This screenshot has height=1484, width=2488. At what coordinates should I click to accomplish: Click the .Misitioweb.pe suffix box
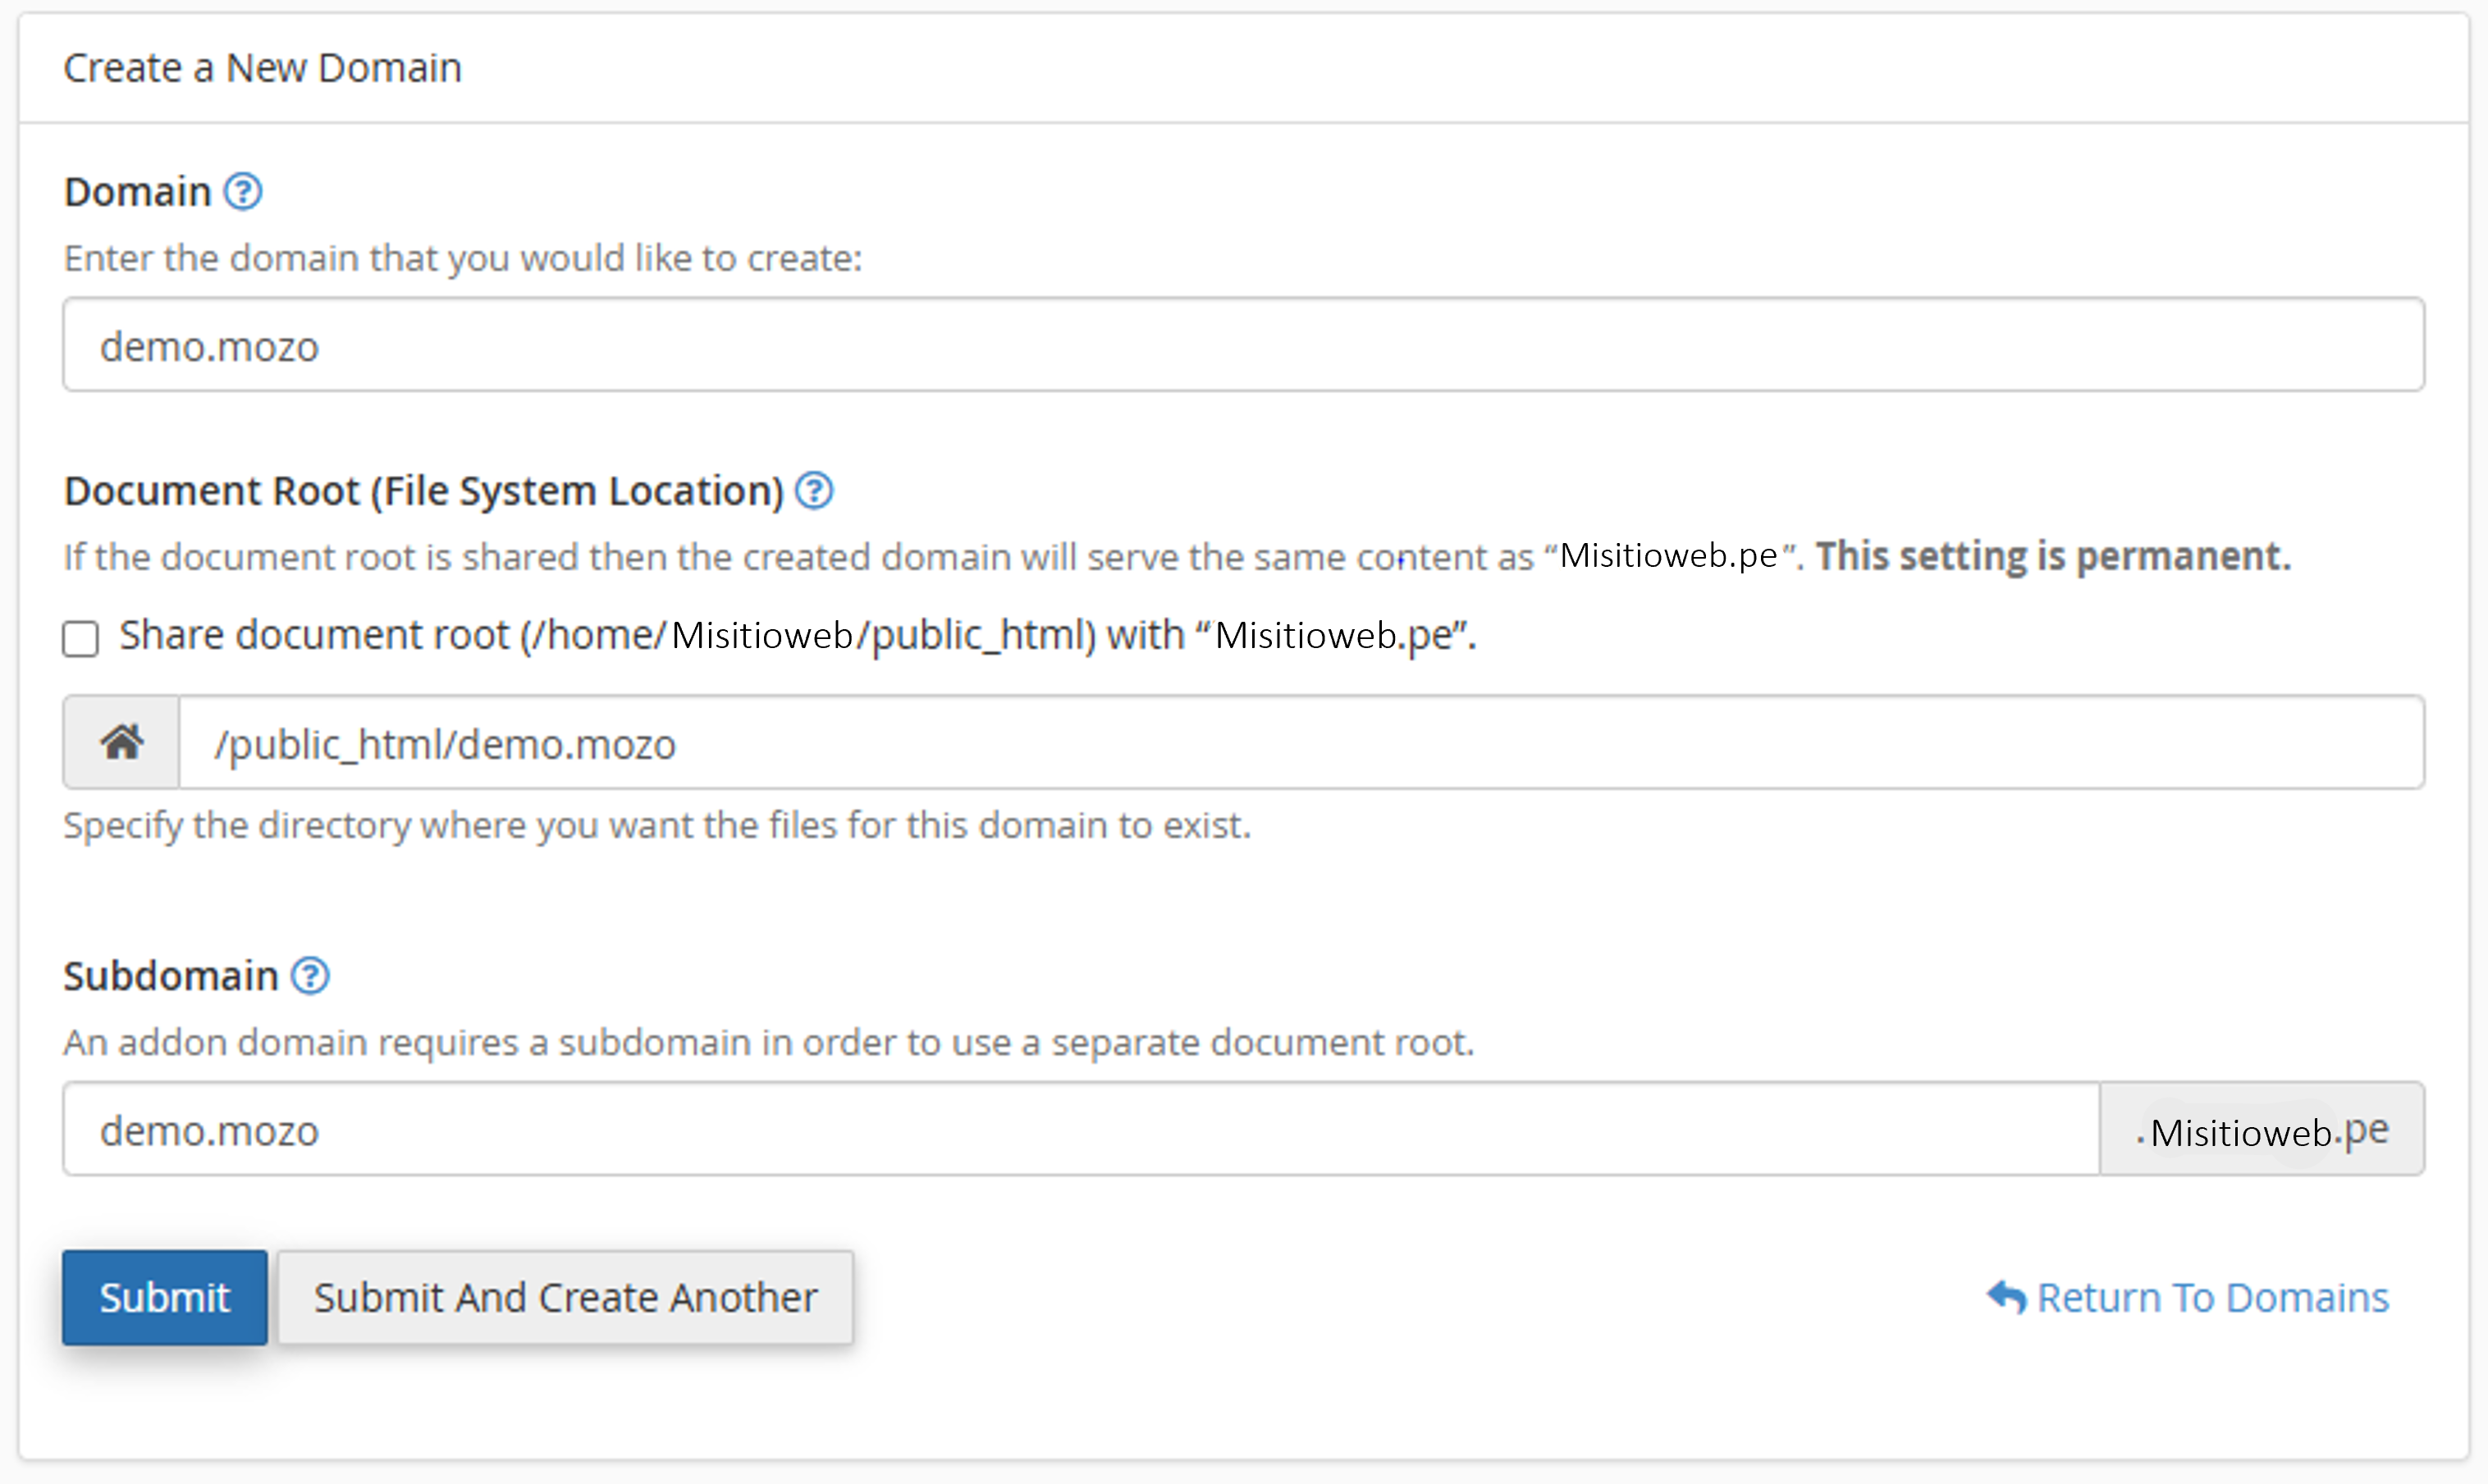tap(2262, 1130)
